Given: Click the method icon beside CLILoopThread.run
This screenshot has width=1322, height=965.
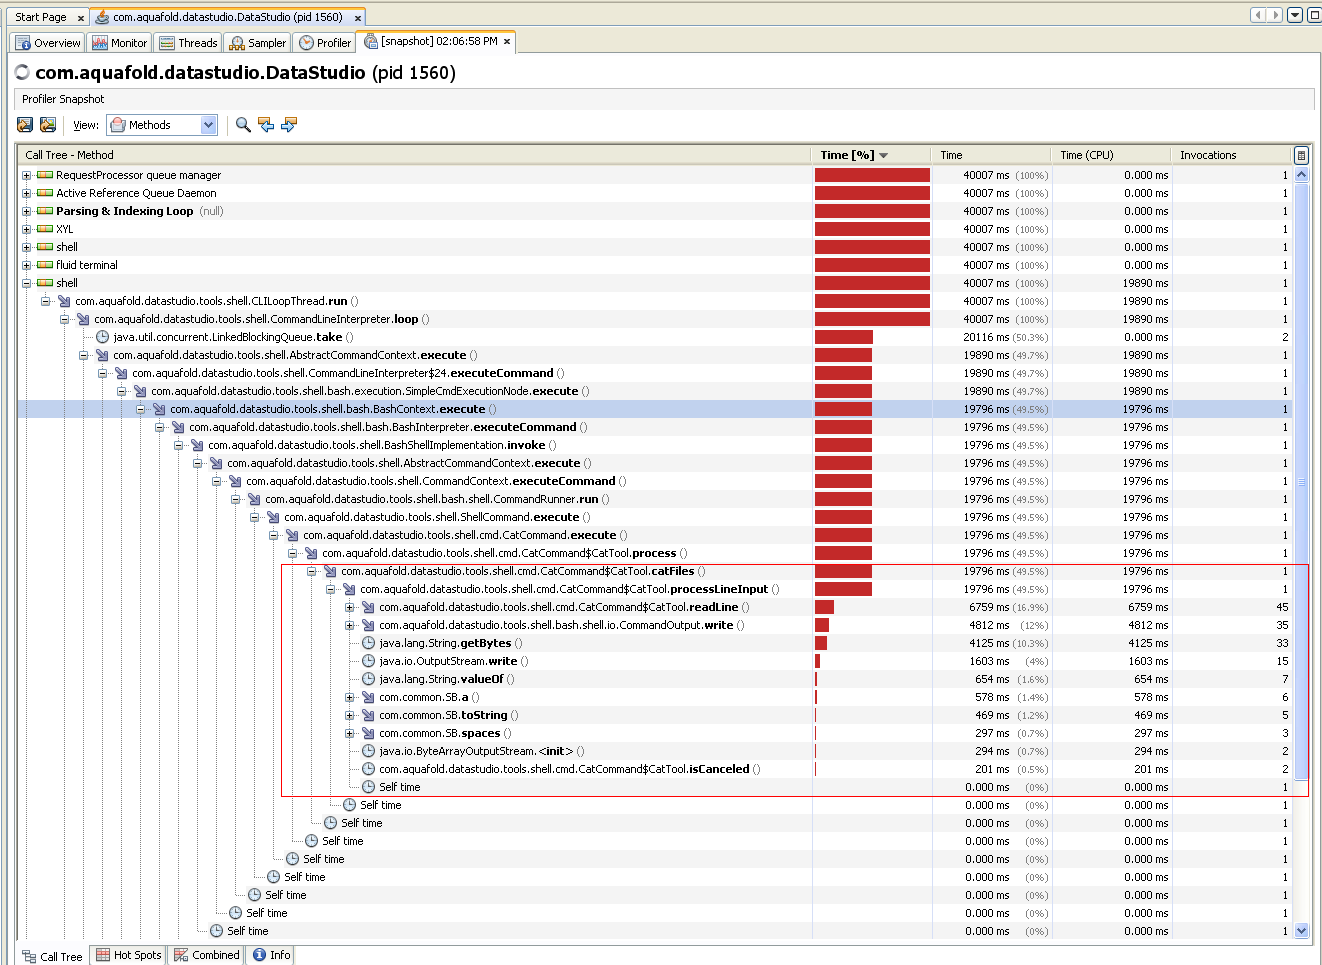Looking at the screenshot, I should point(64,301).
